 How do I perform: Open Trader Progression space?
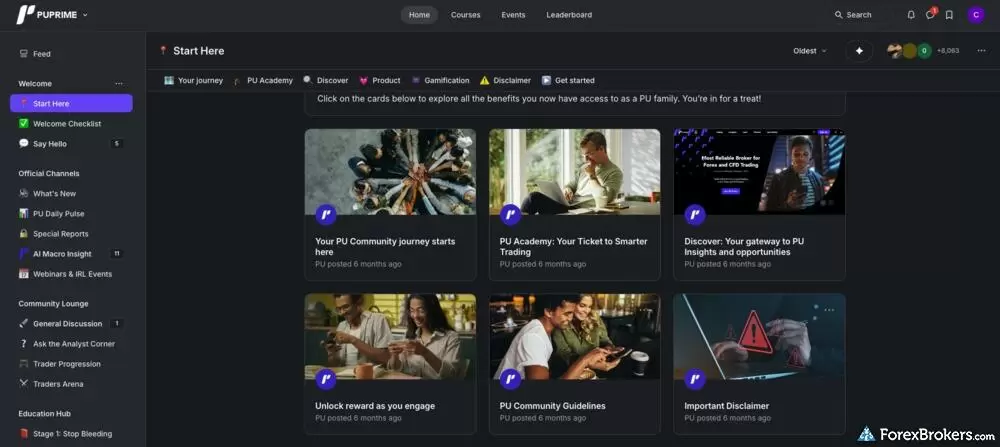(x=71, y=364)
